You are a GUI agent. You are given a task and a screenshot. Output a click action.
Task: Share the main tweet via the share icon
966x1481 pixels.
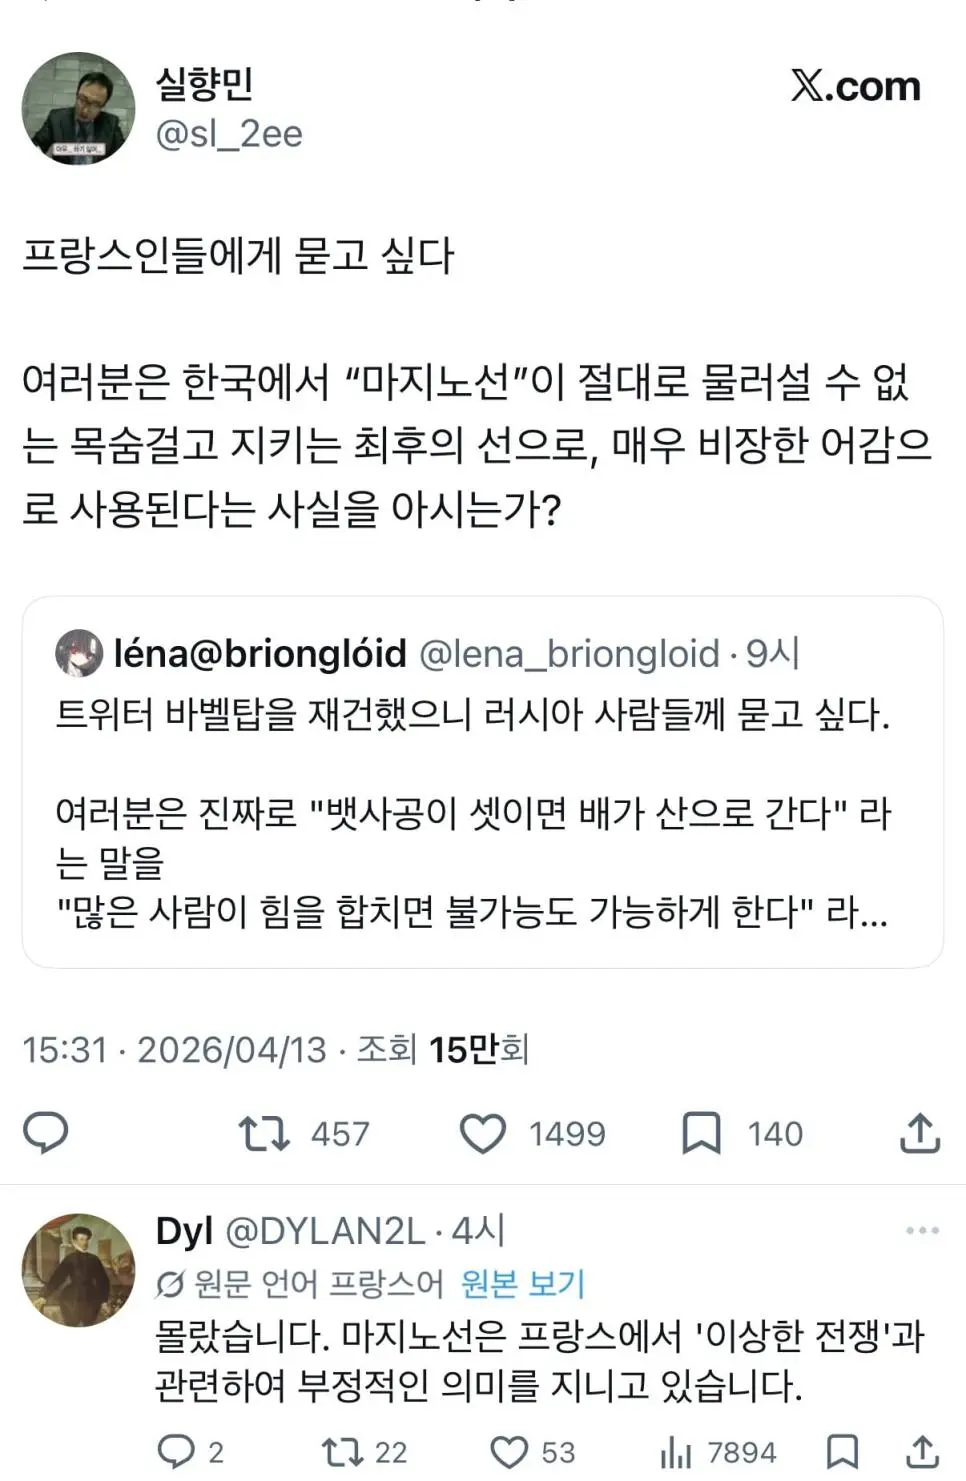[919, 1133]
